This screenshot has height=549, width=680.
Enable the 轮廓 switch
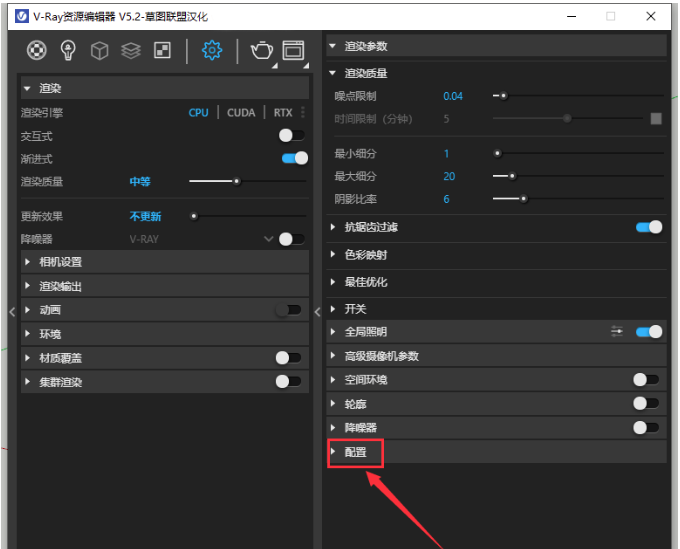(x=646, y=404)
